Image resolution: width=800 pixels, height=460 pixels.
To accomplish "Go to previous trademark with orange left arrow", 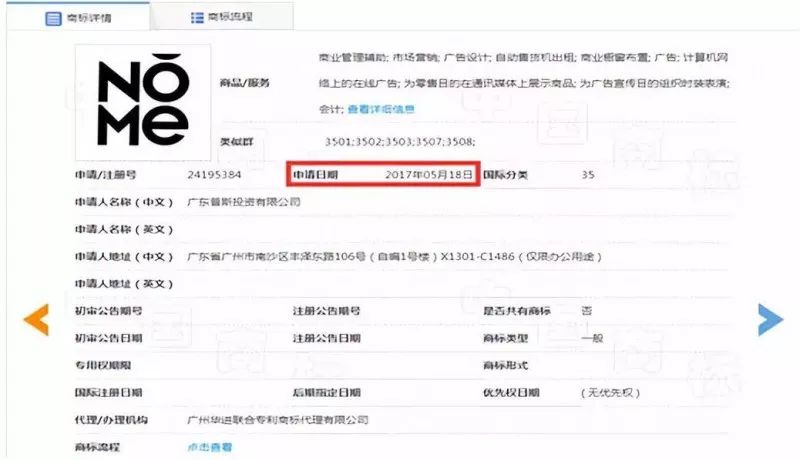I will pos(36,319).
